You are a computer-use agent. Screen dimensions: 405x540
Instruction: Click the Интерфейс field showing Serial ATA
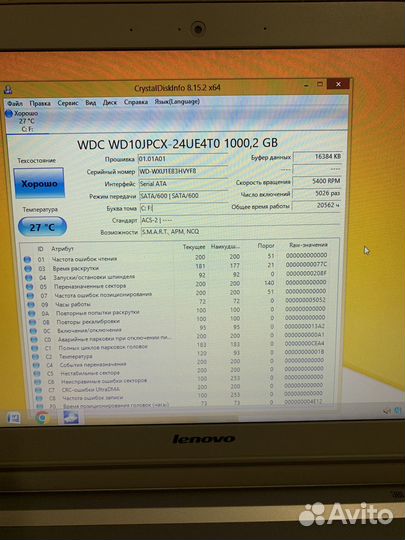pos(183,184)
